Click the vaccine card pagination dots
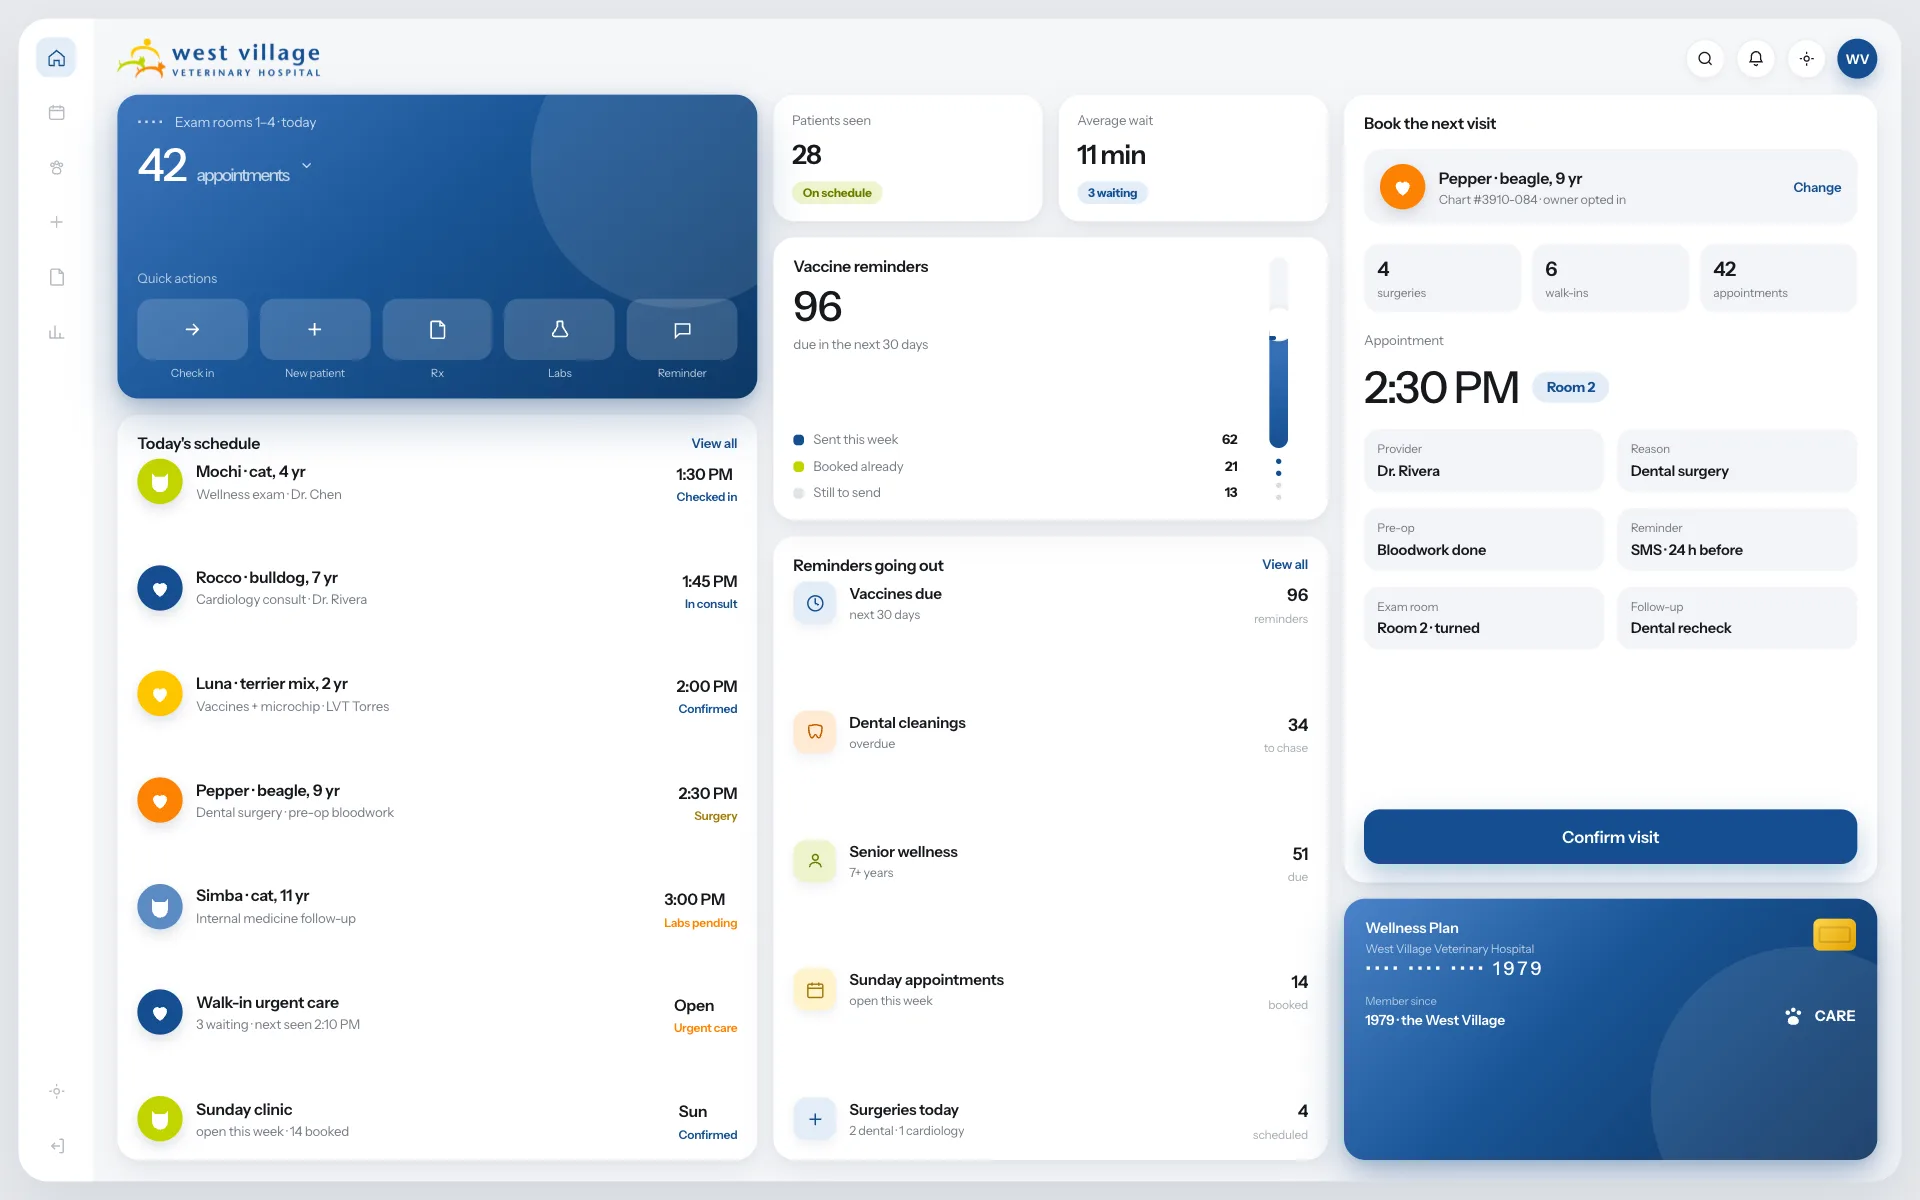This screenshot has height=1200, width=1920. click(1278, 479)
